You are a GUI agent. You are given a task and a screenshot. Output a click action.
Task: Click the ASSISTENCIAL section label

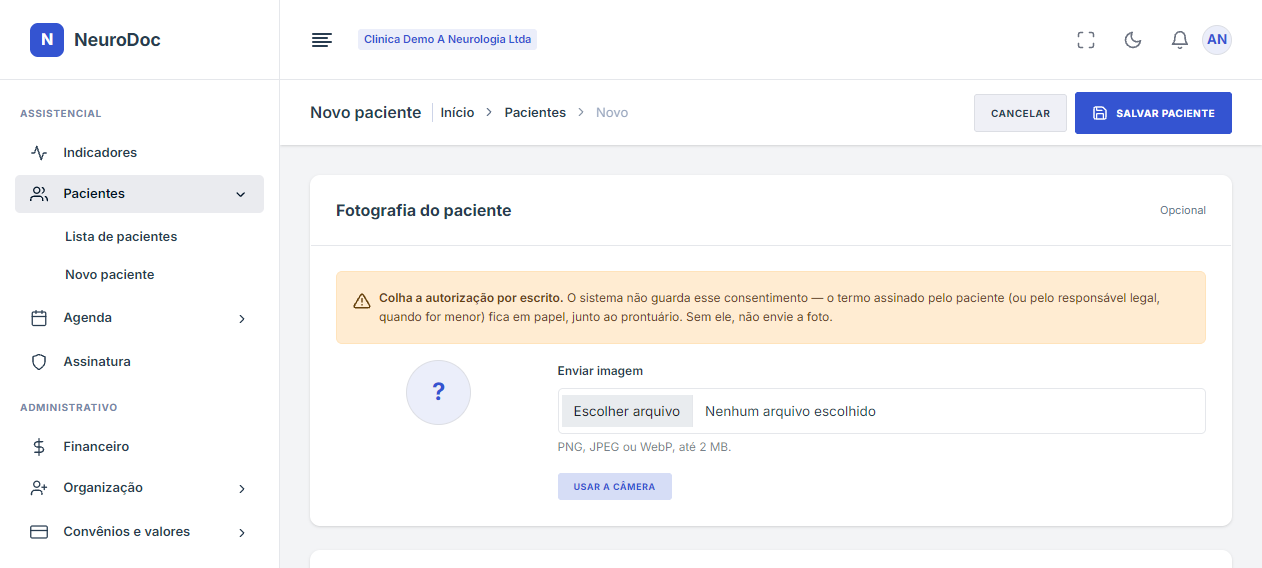click(61, 114)
